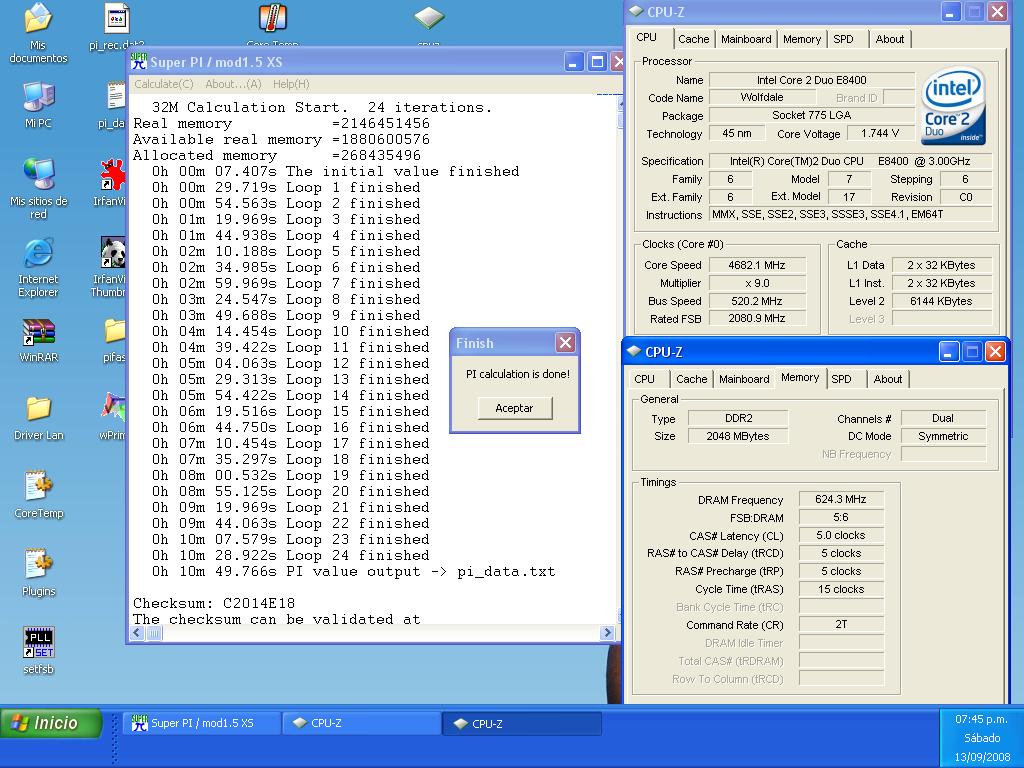Click Aceptar in Finish dialog
This screenshot has height=768, width=1024.
pos(515,408)
